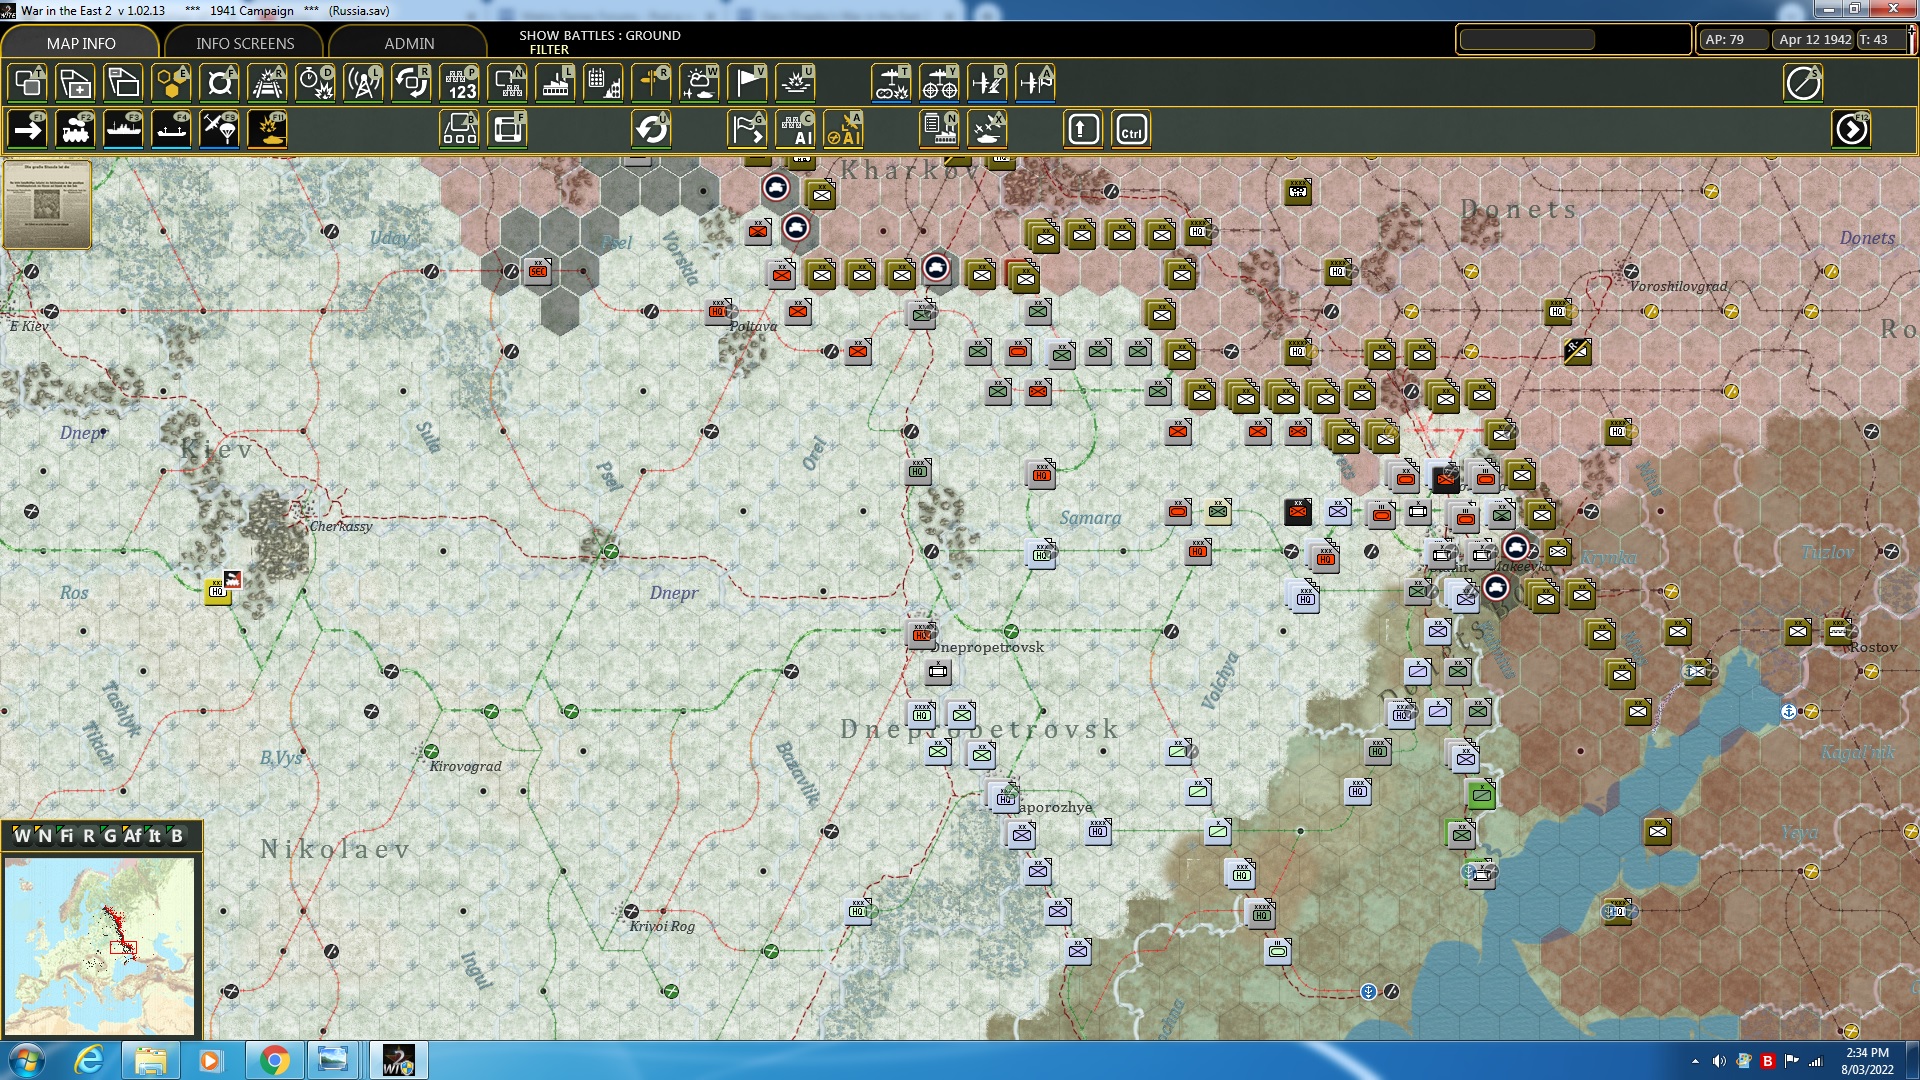This screenshot has width=1920, height=1080.
Task: Click the white flag icon (V)
Action: (x=747, y=83)
